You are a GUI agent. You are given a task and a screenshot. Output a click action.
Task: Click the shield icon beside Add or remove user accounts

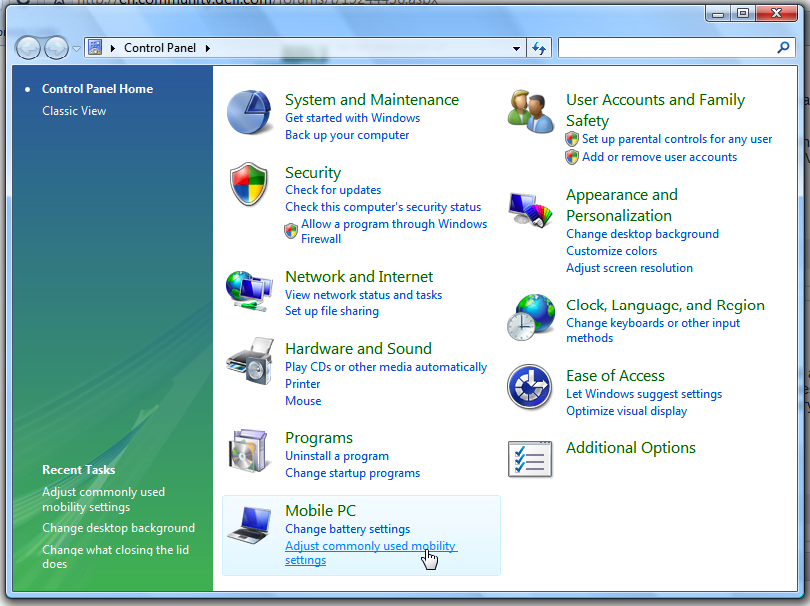572,157
